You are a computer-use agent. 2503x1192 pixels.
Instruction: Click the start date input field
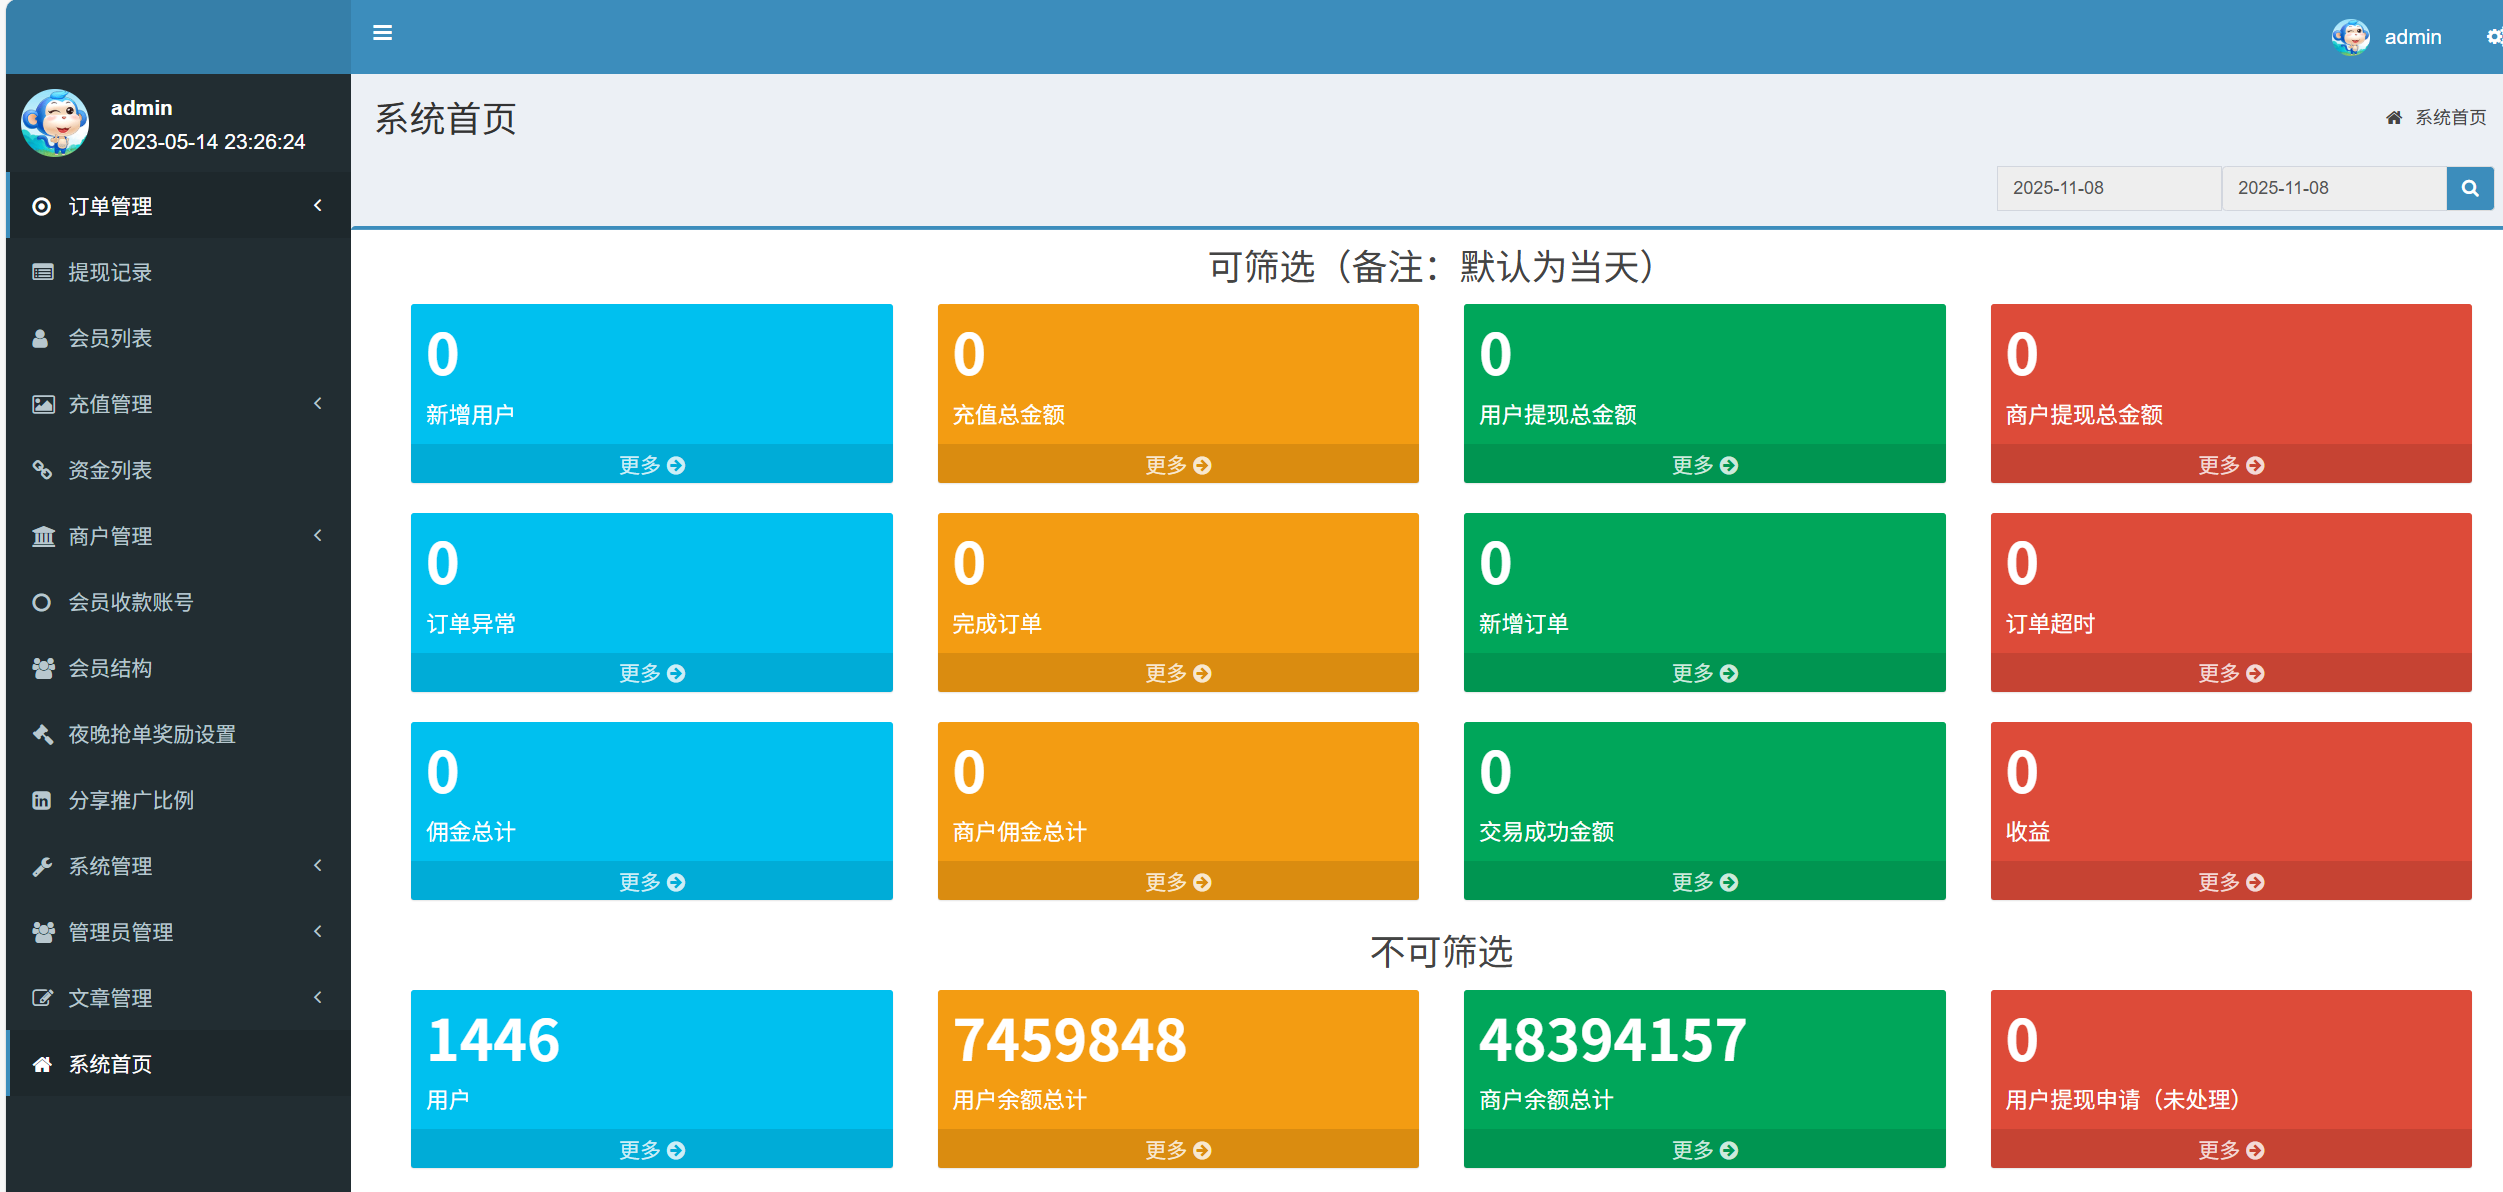[2108, 188]
